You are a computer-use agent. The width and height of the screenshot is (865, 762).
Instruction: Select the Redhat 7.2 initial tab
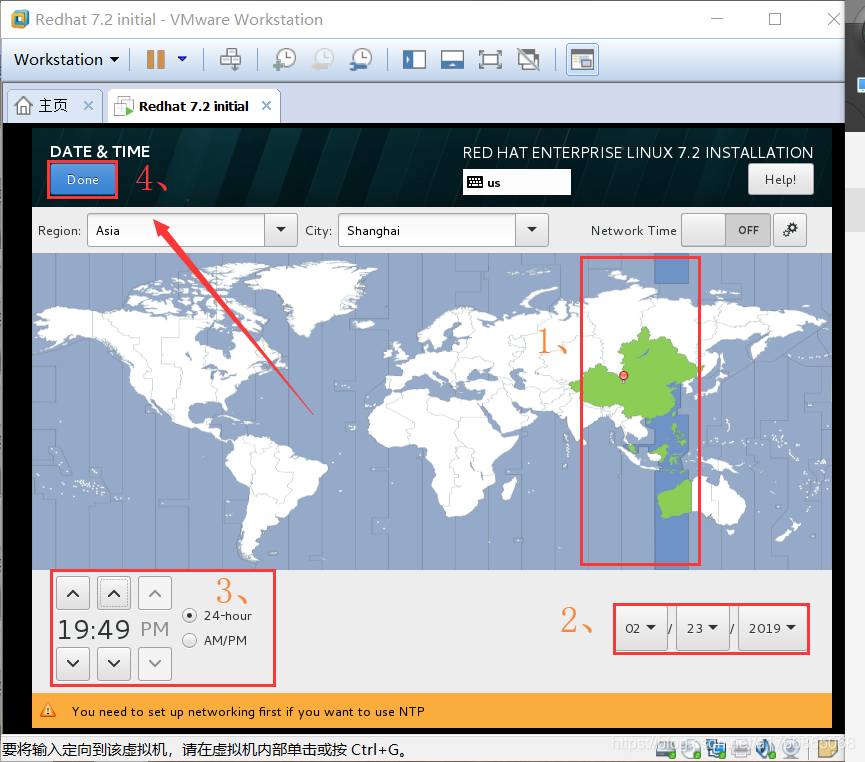(194, 106)
